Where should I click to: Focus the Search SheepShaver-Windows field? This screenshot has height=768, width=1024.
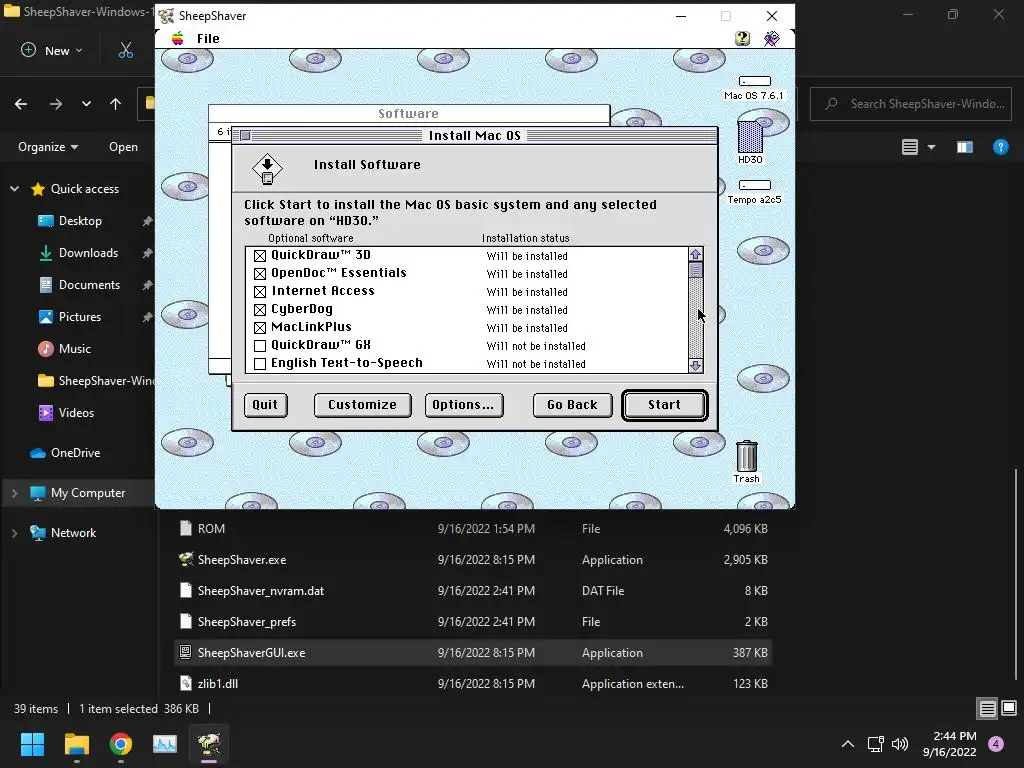click(x=911, y=104)
